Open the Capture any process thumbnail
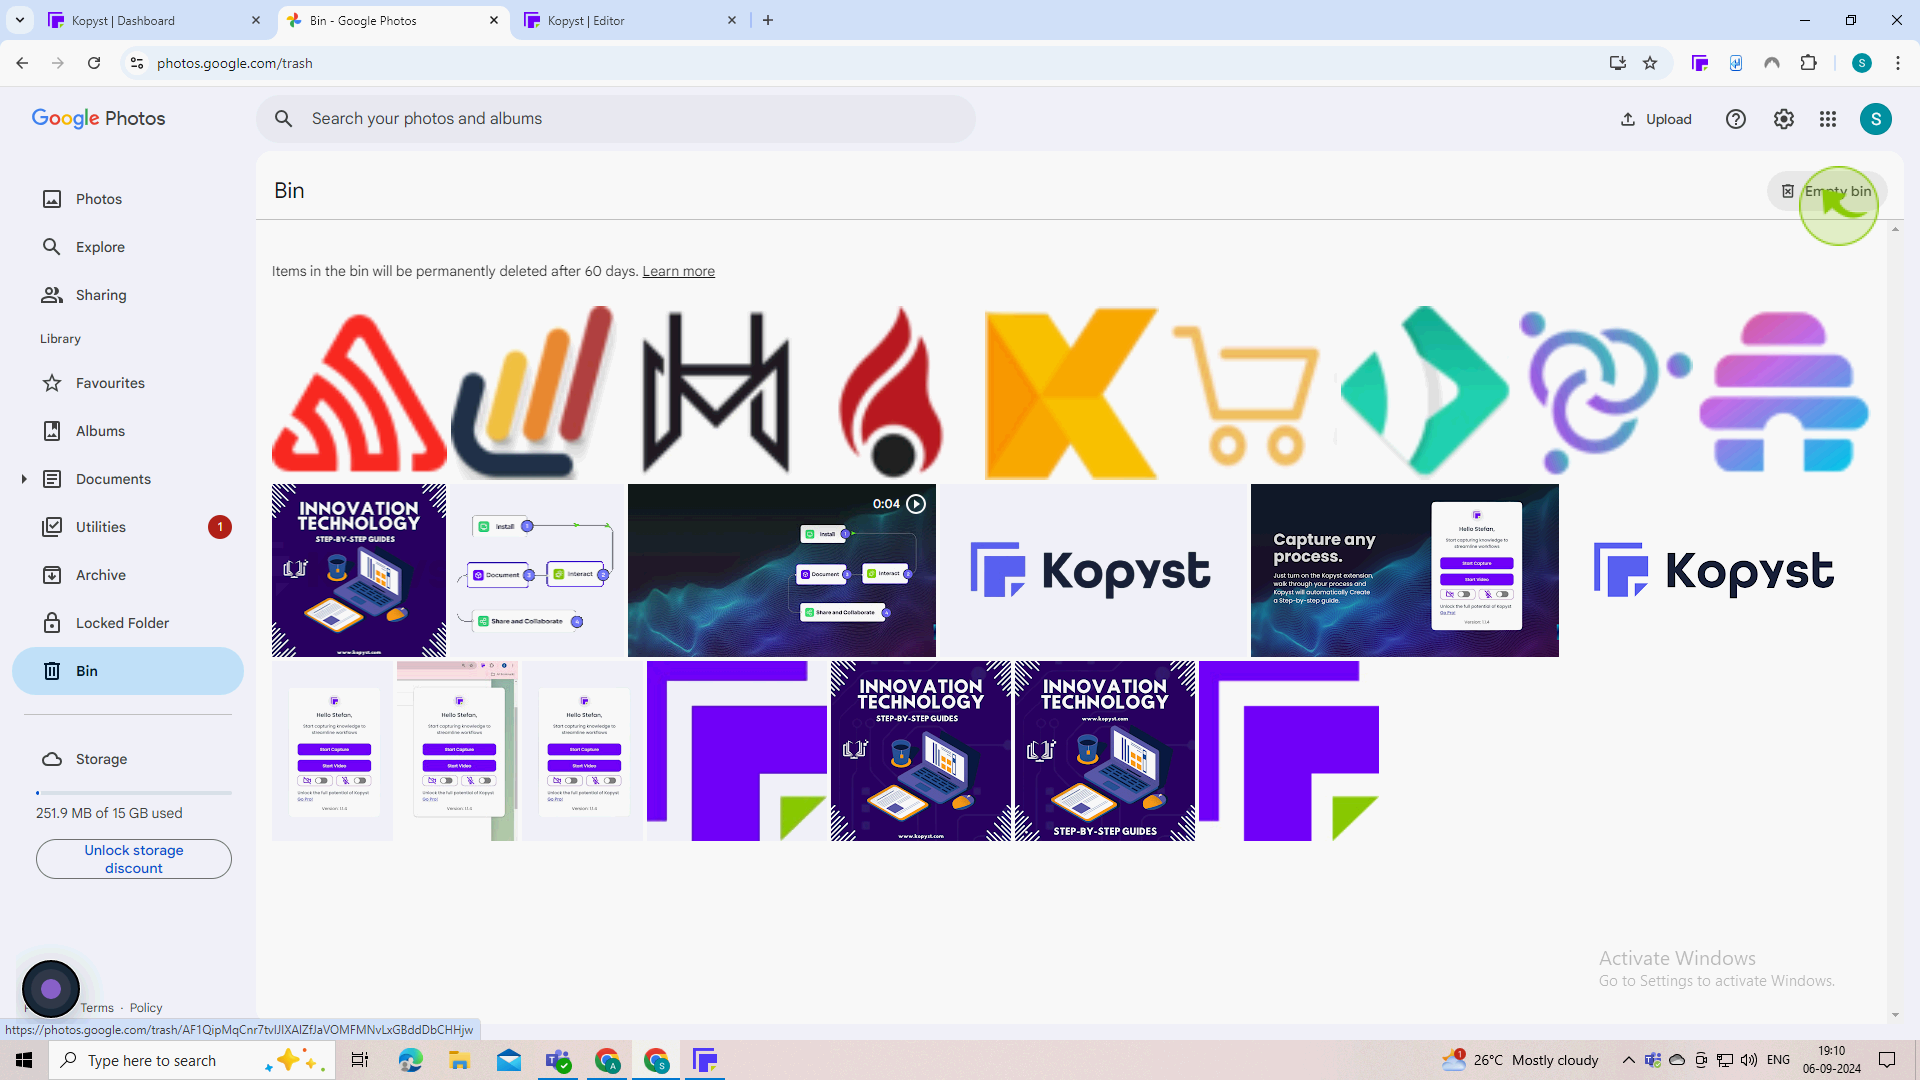Viewport: 1920px width, 1080px height. point(1404,570)
